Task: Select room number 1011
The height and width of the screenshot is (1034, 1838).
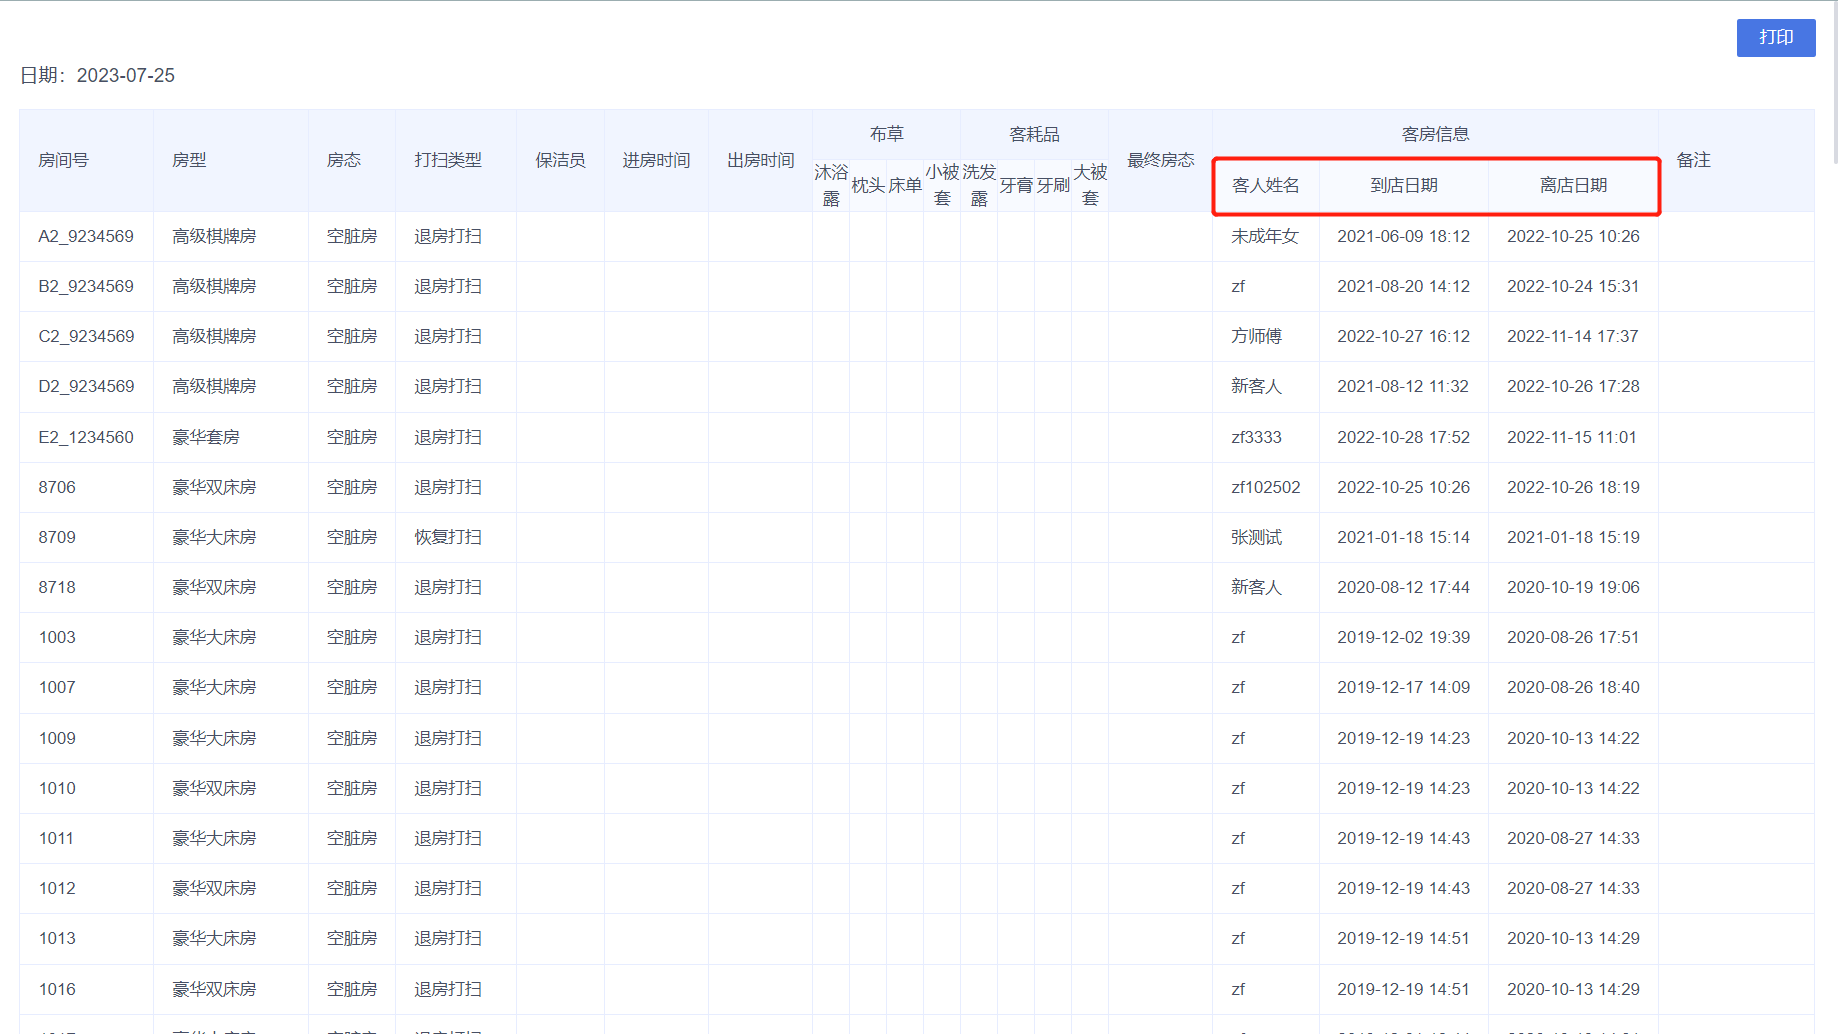Action: pos(57,838)
